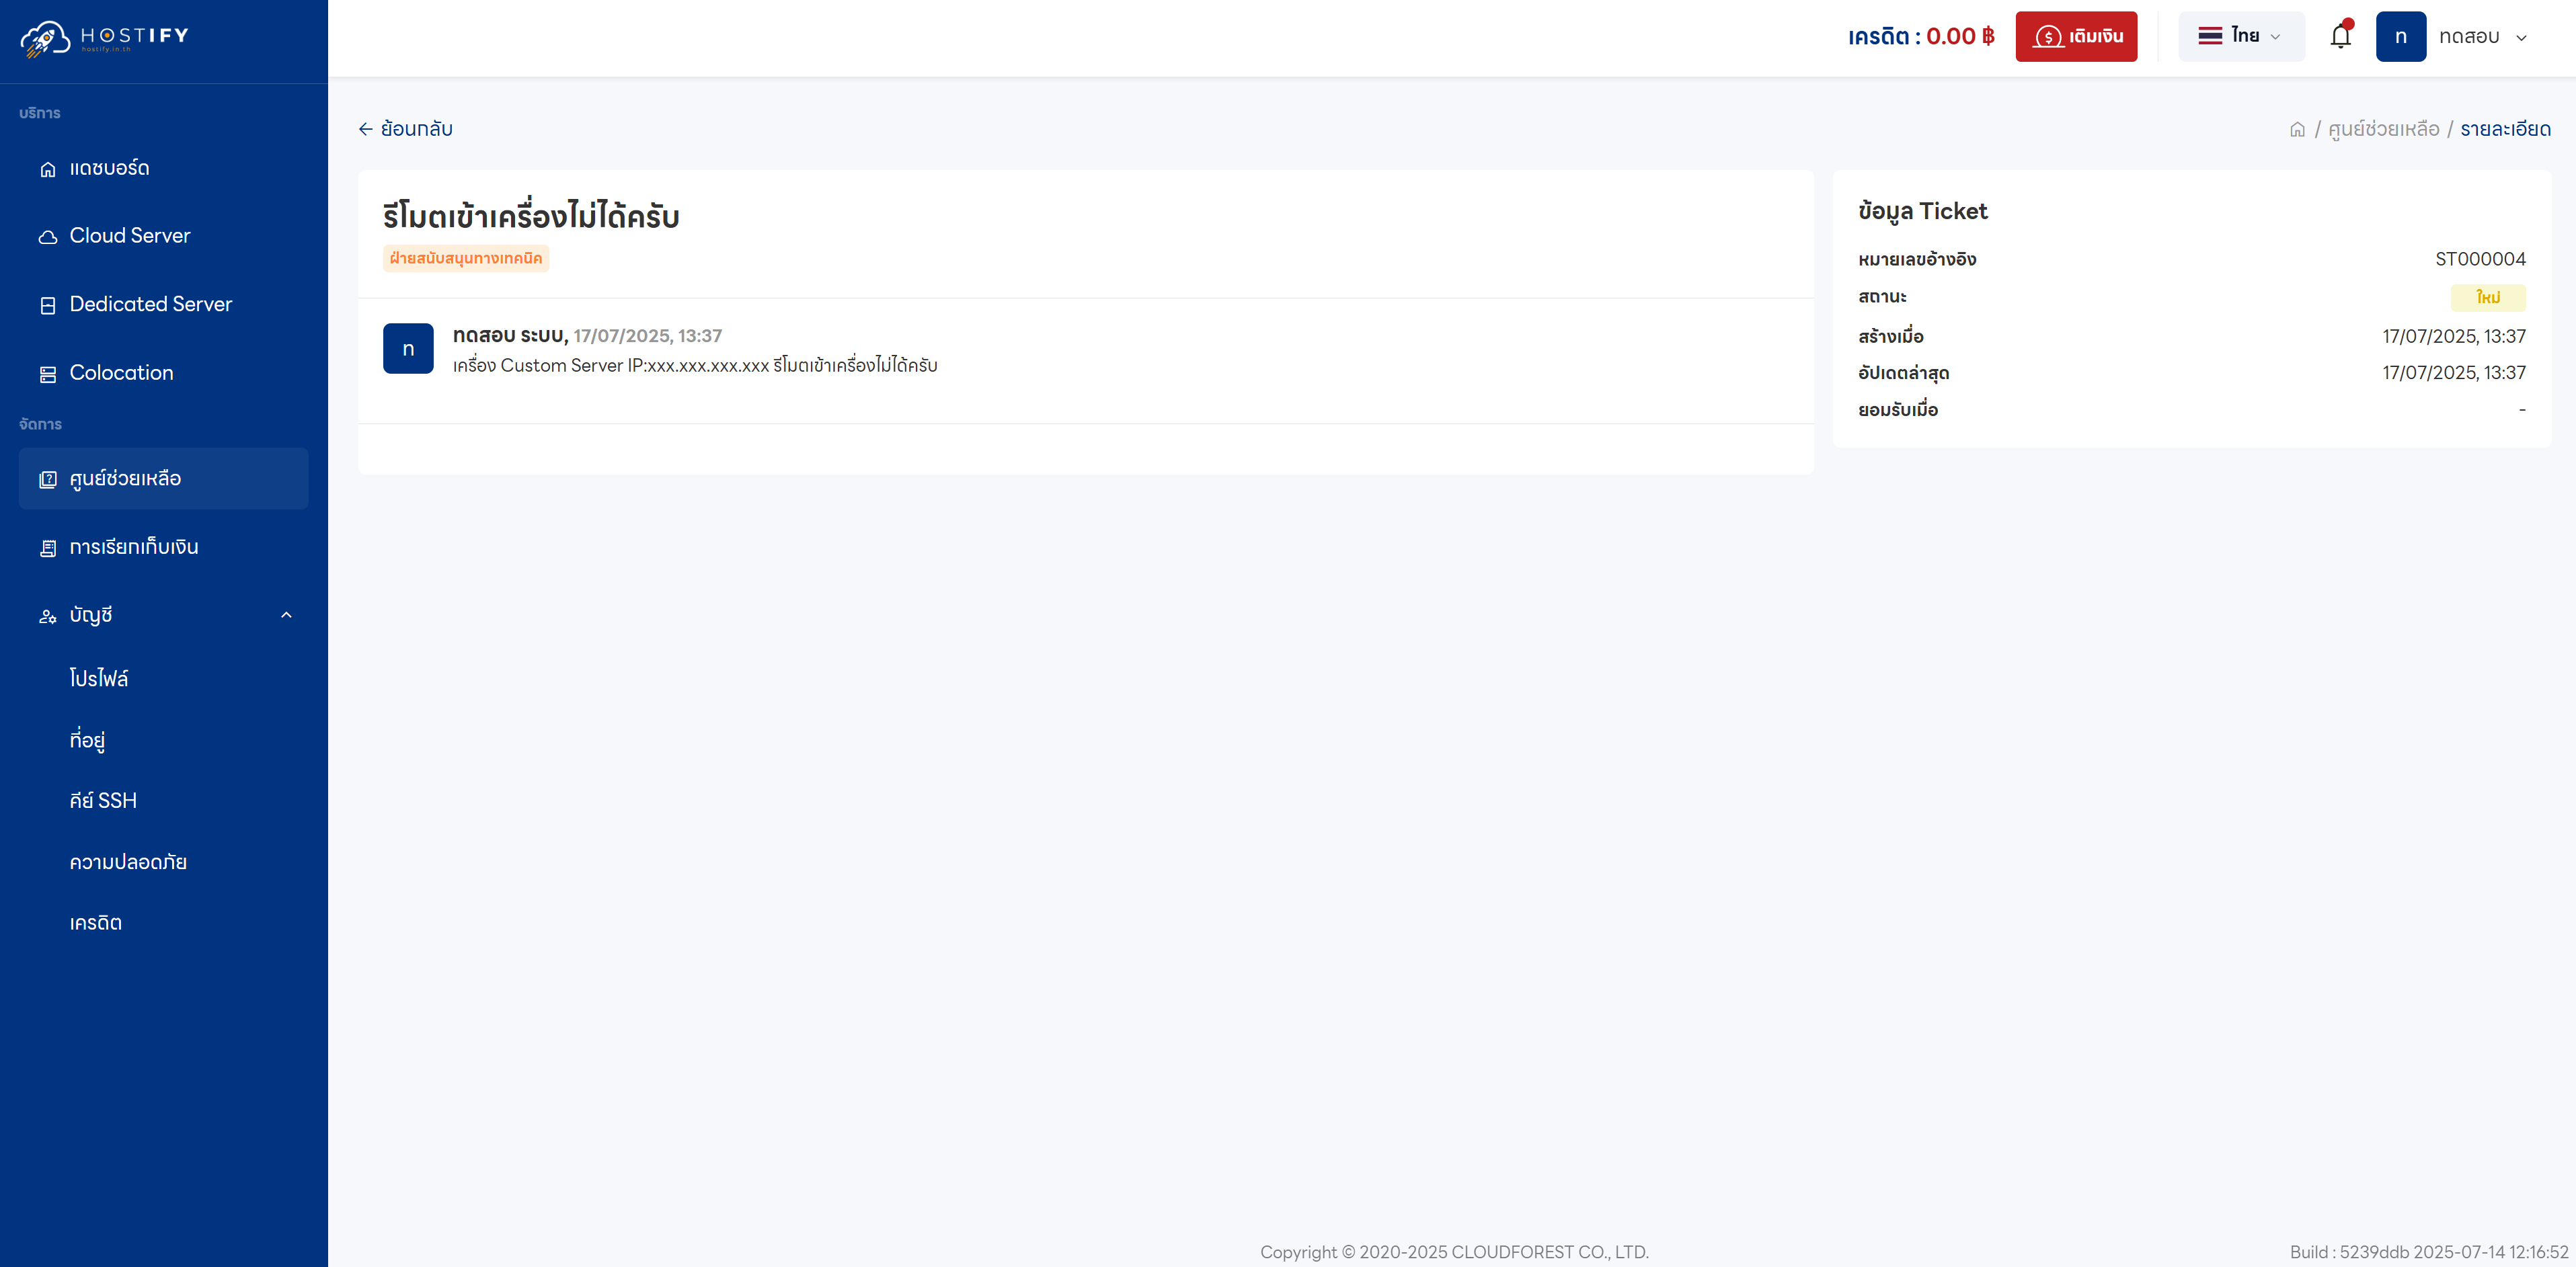Click the notification bell icon

click(2340, 37)
